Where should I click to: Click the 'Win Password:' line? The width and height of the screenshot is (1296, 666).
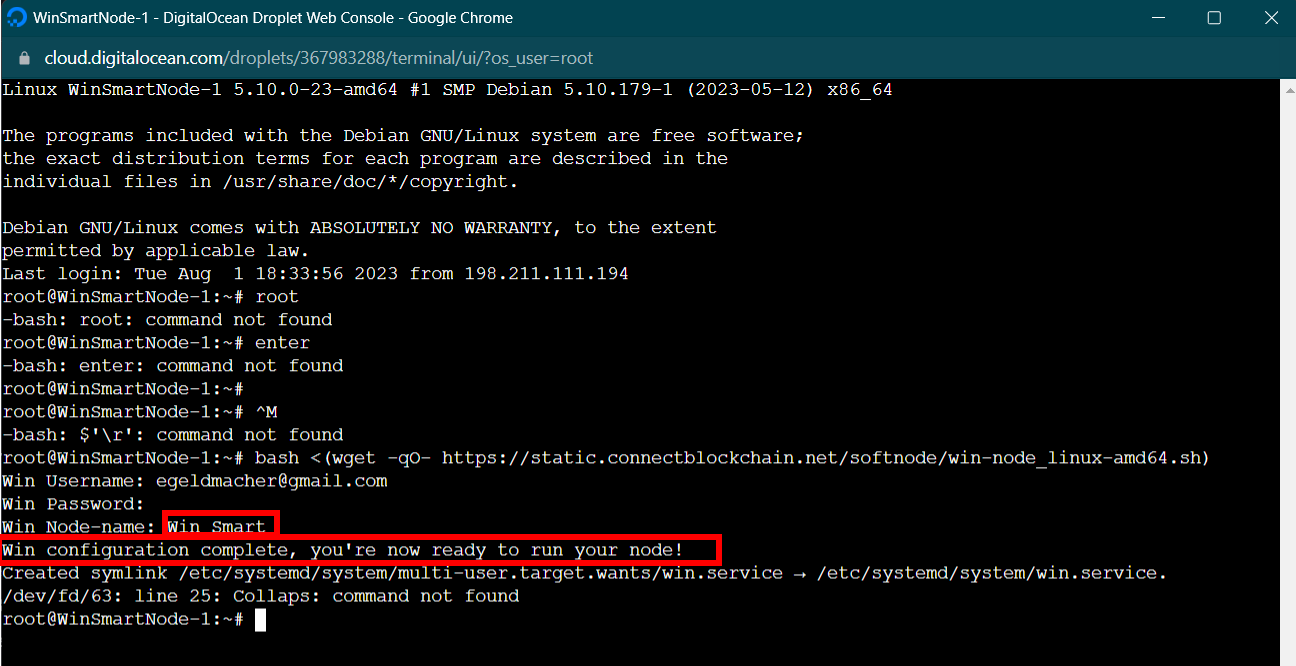tap(74, 504)
